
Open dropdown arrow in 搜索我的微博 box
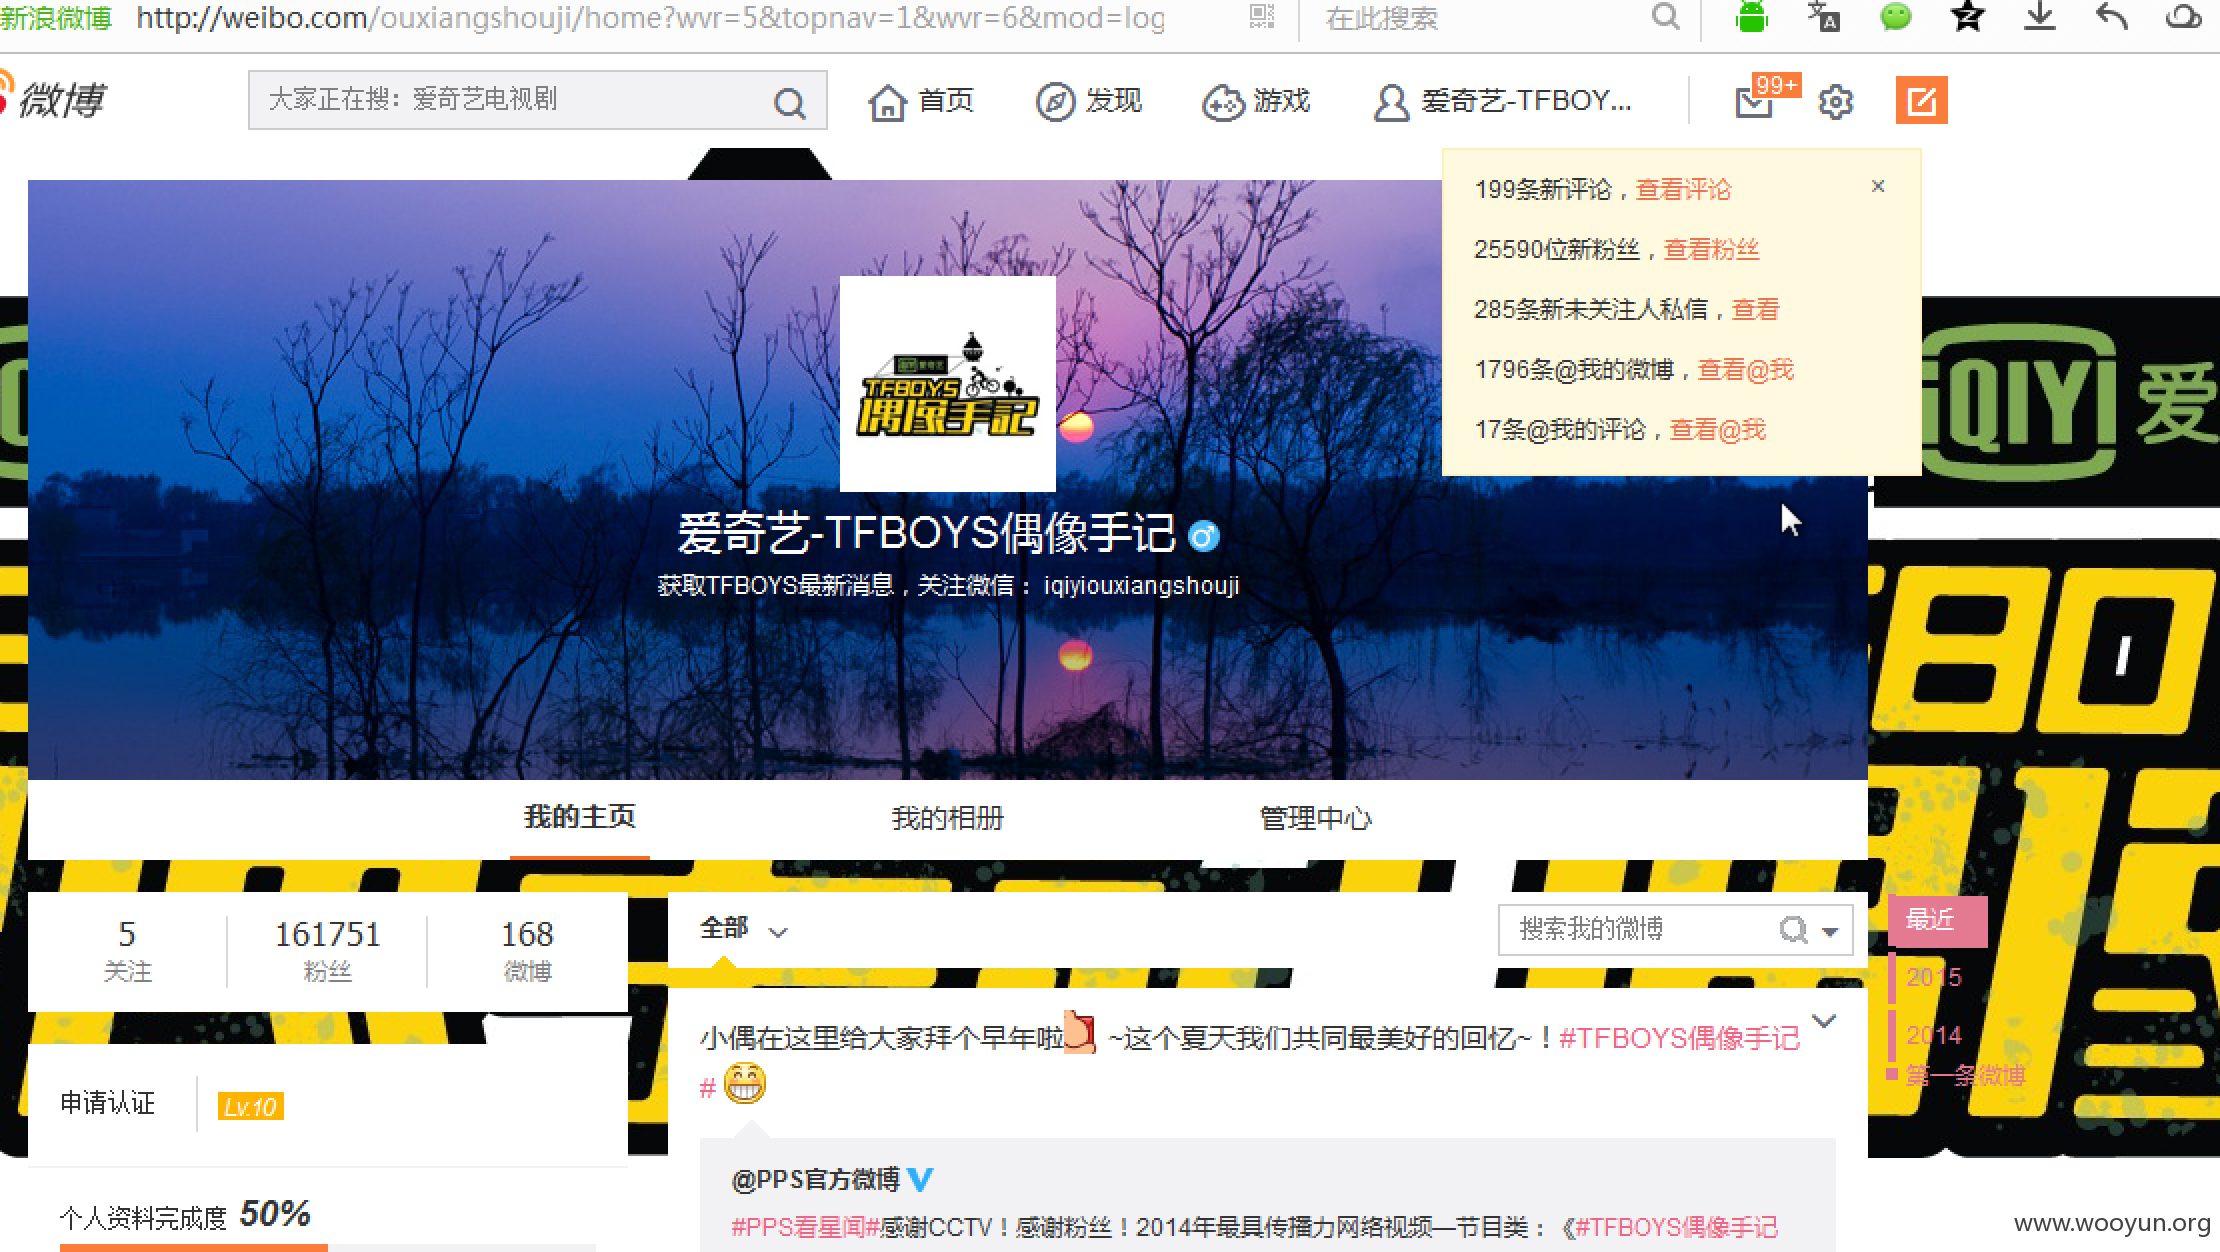pyautogui.click(x=1830, y=931)
